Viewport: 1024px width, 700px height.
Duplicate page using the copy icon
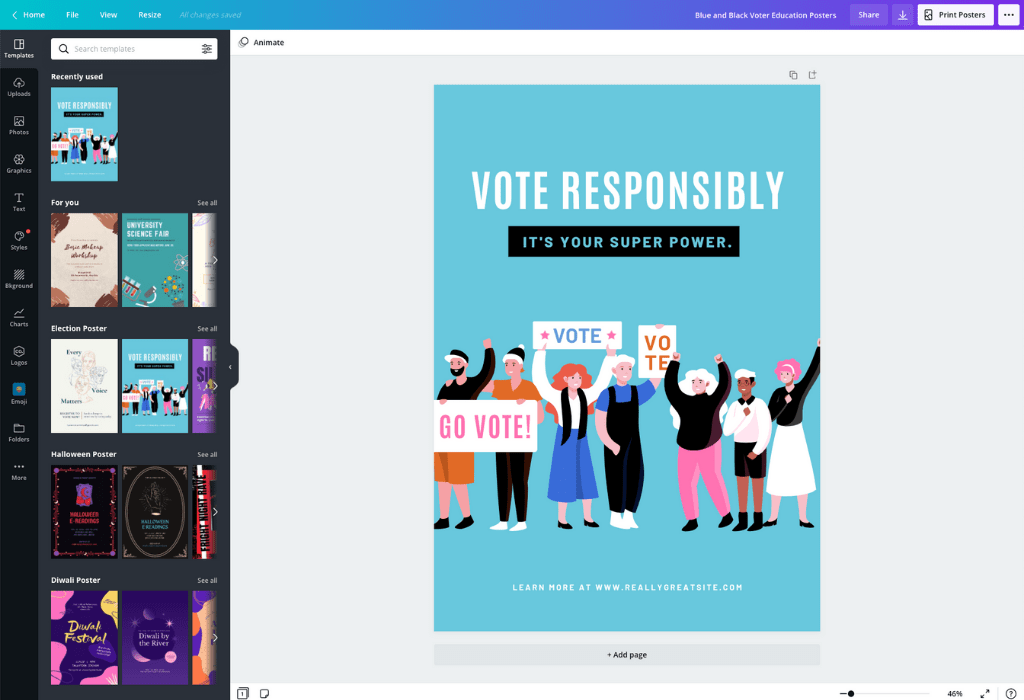click(793, 75)
